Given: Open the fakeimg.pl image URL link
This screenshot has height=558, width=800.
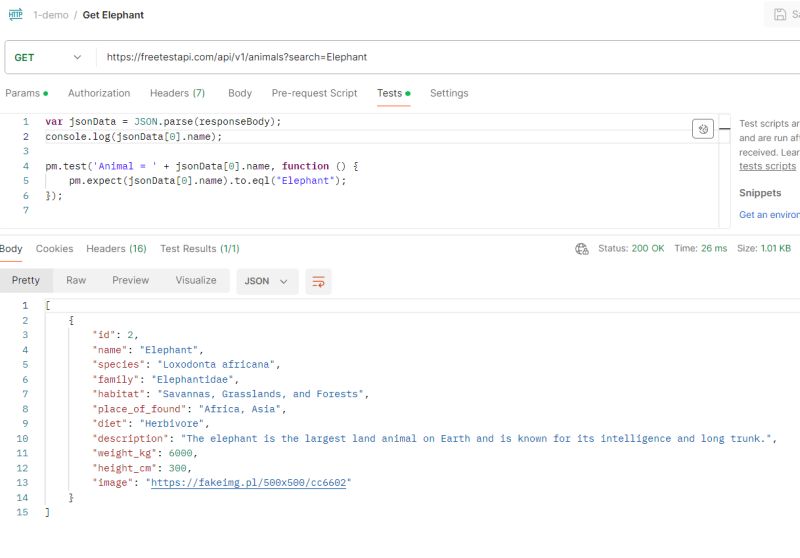Looking at the screenshot, I should (x=248, y=483).
